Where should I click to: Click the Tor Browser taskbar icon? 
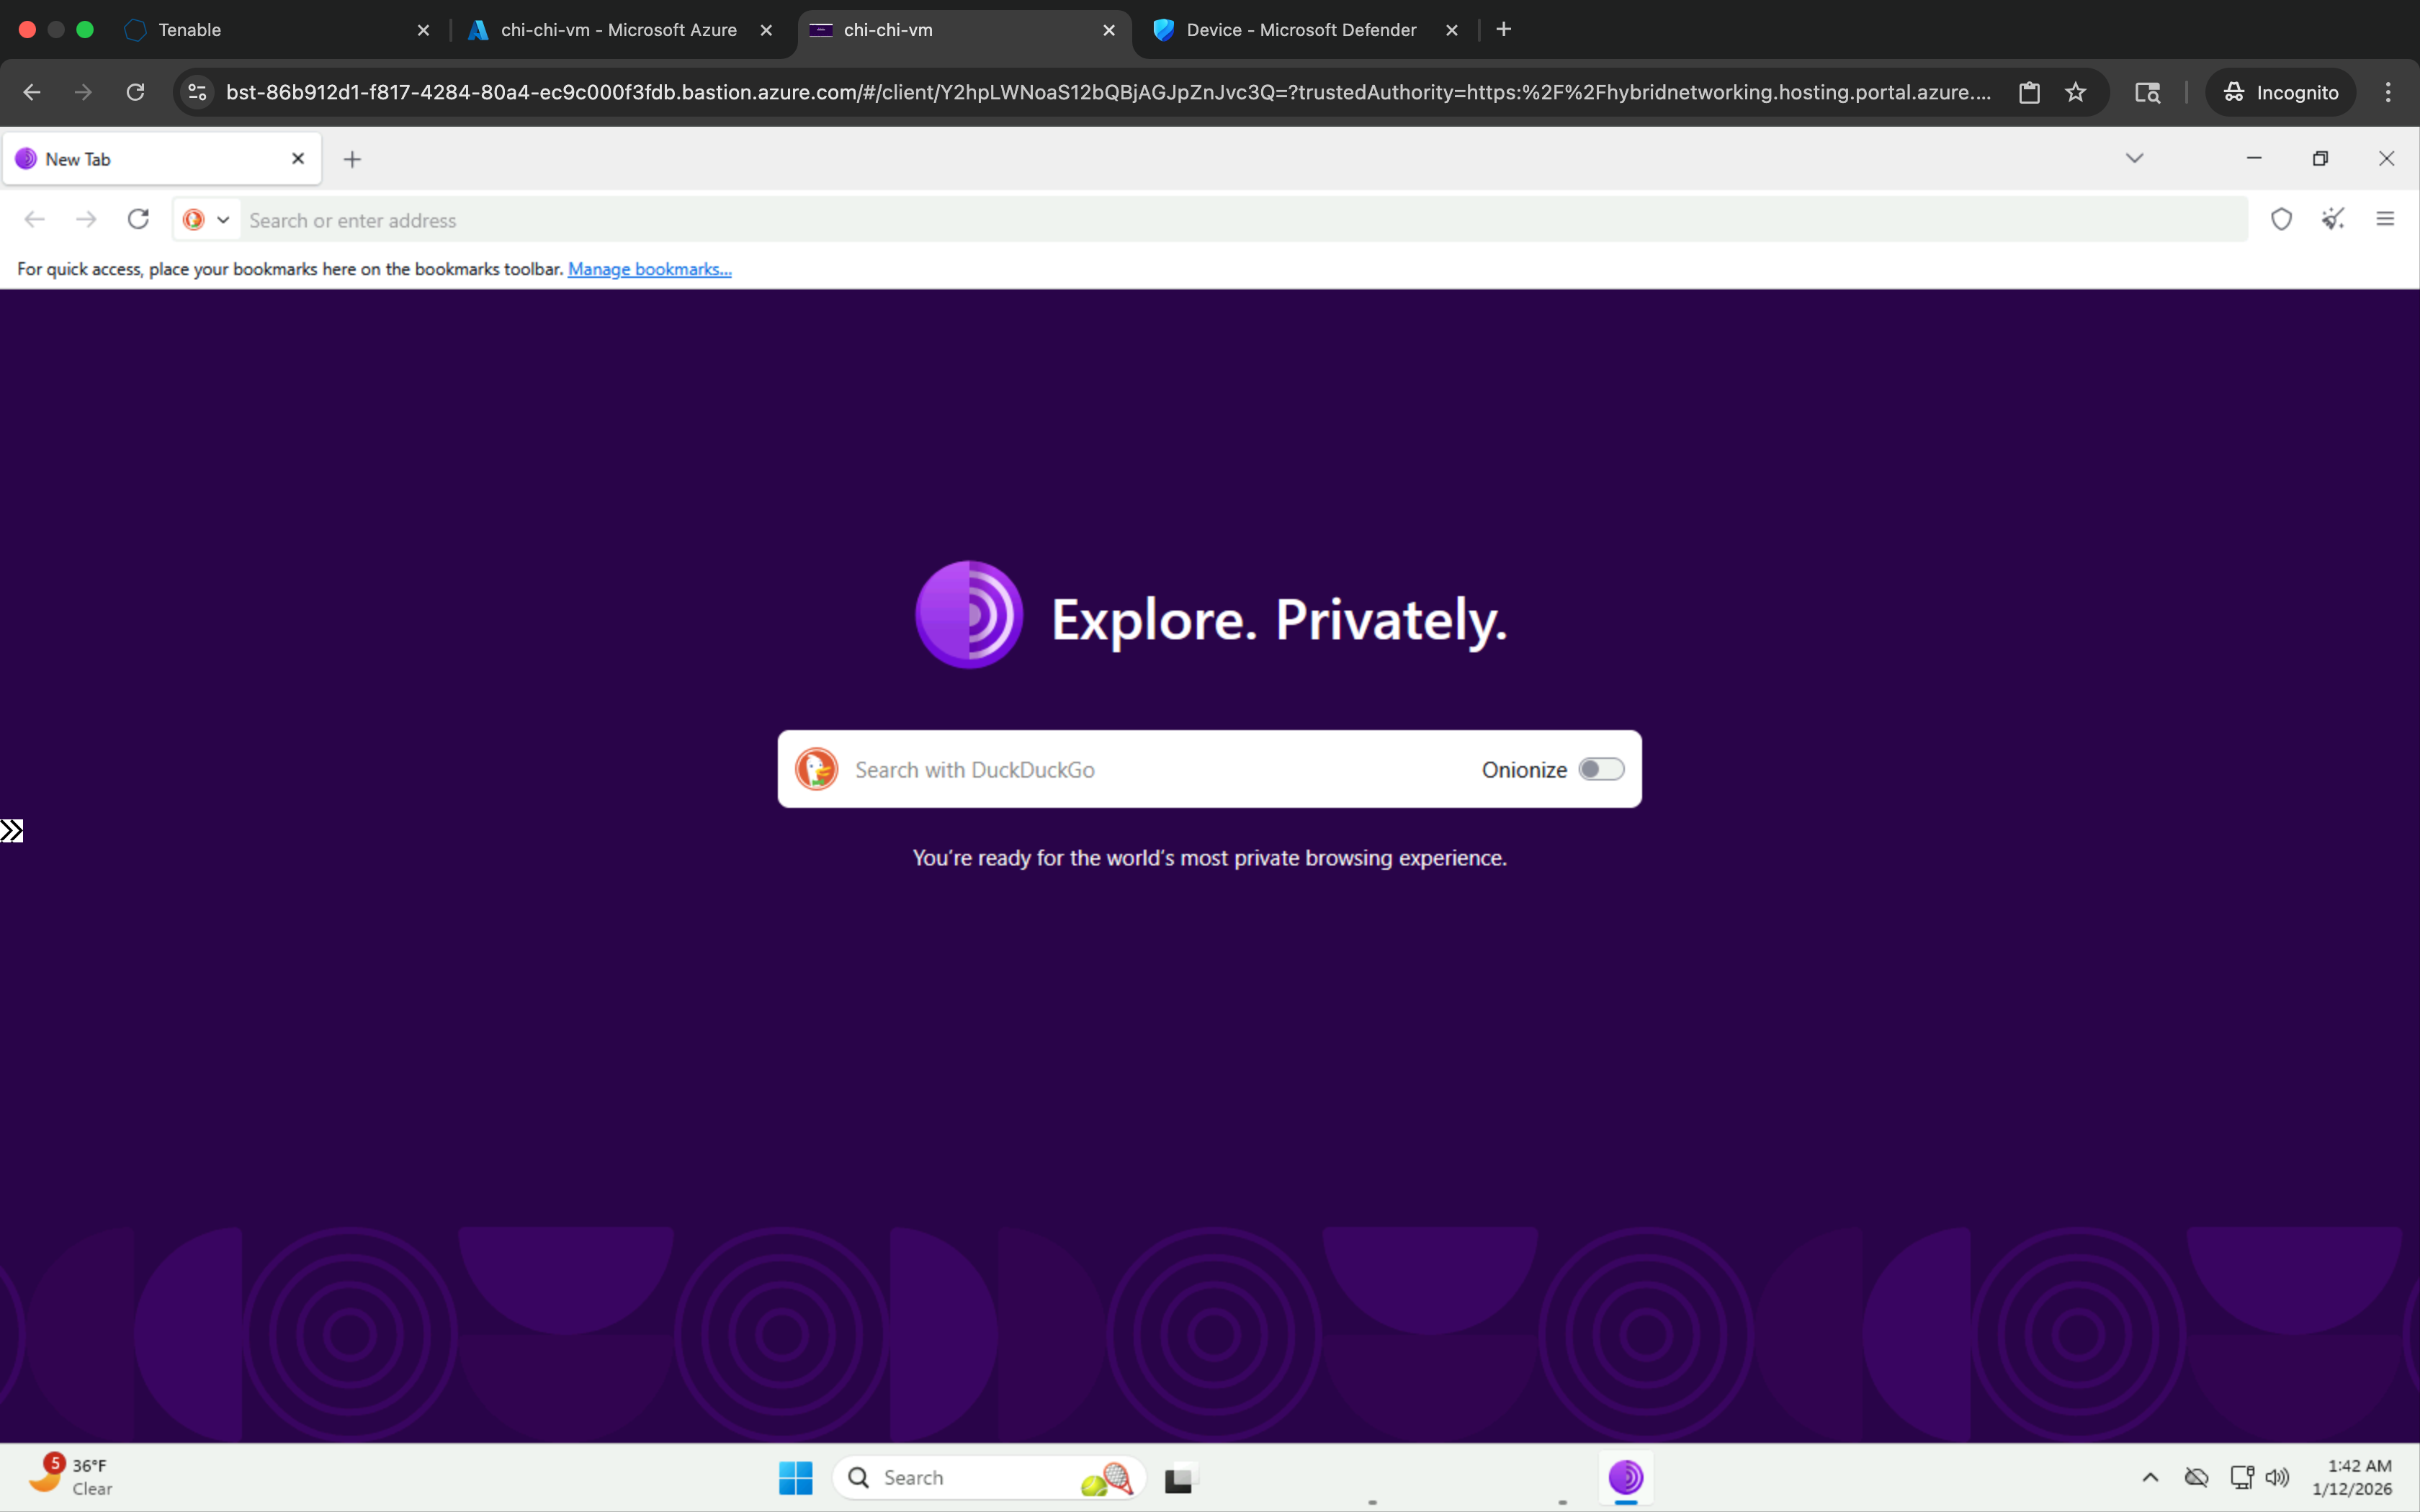[1625, 1477]
